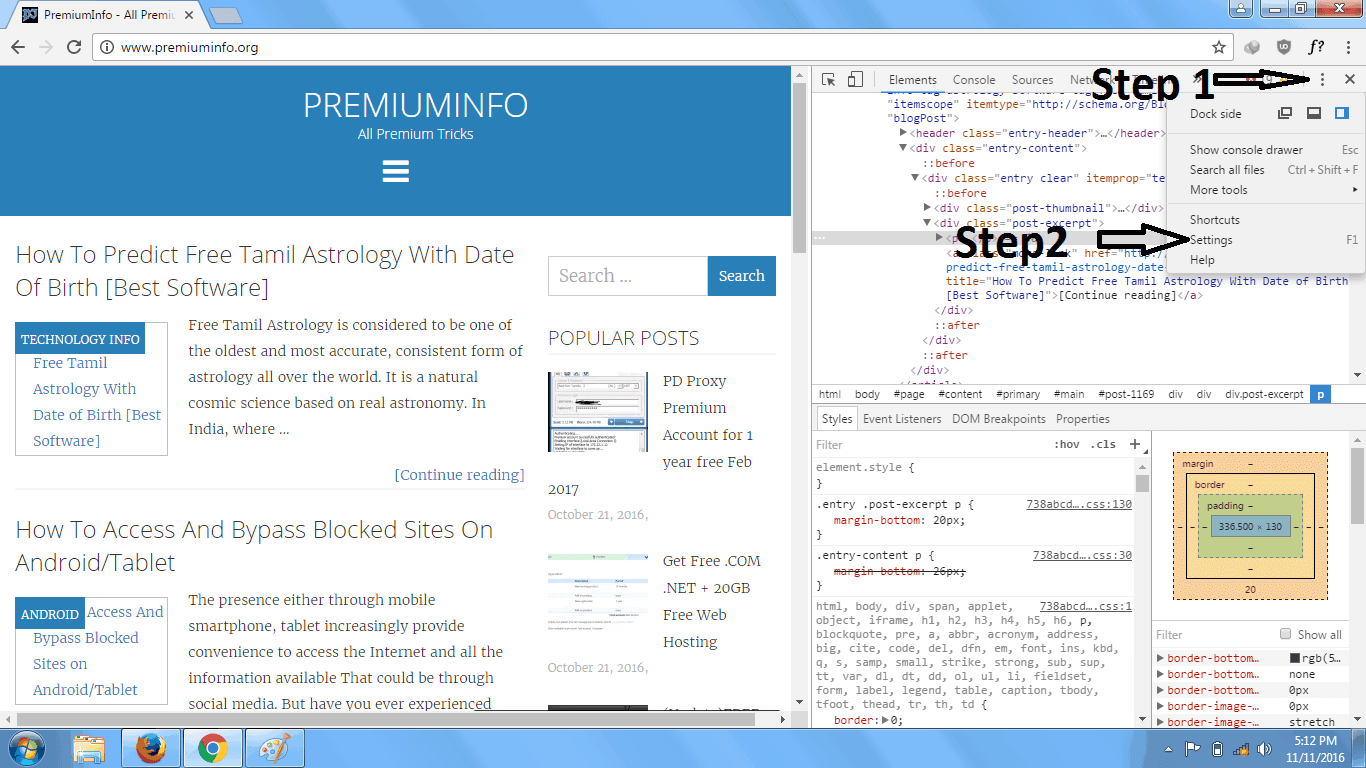
Task: Open the first Continue reading link
Action: tap(459, 475)
